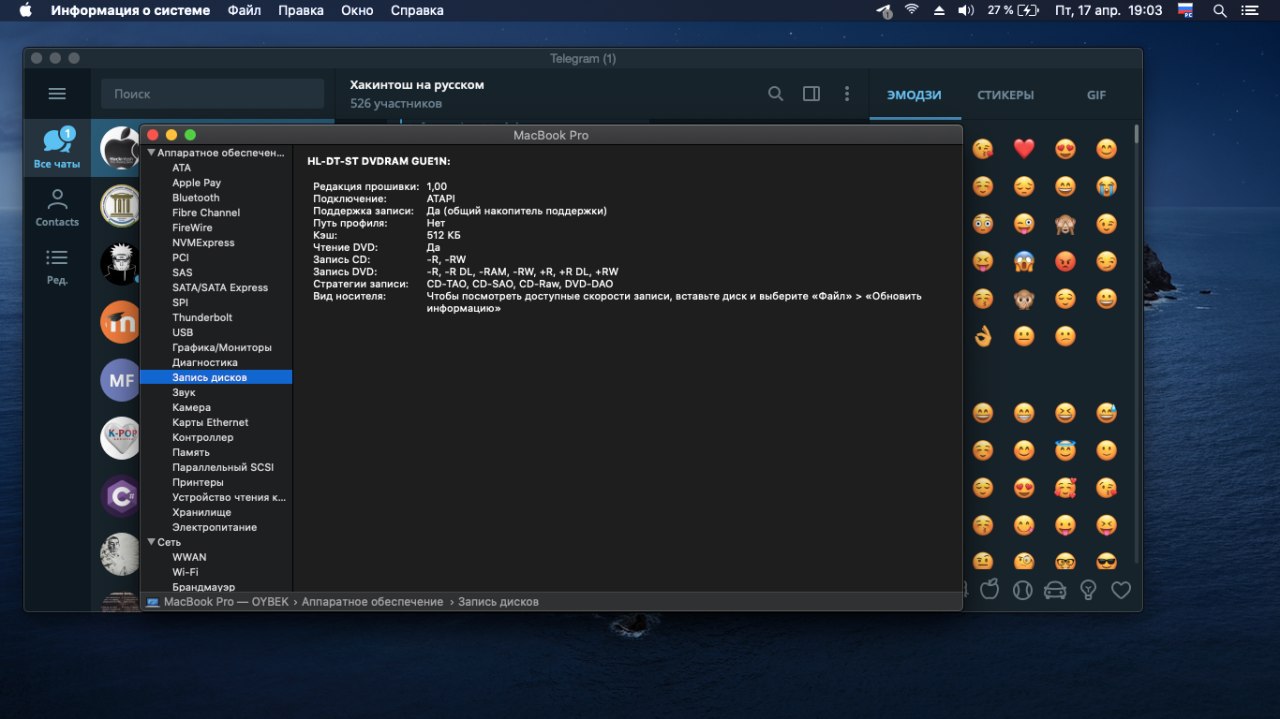Open Contacts in Telegram sidebar

(x=57, y=207)
